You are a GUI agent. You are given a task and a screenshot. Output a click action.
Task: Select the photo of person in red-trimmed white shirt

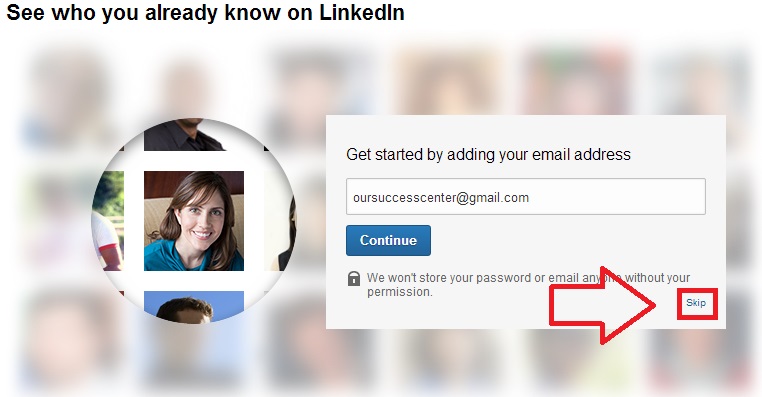(x=108, y=221)
